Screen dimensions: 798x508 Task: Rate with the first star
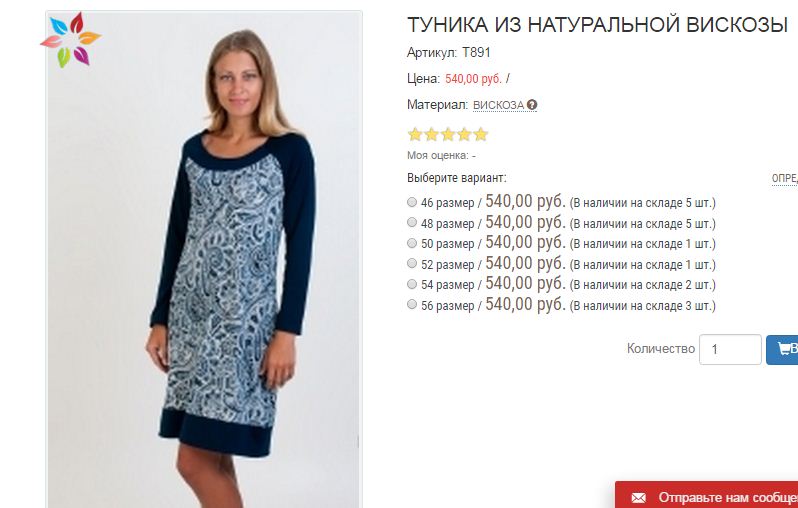coord(415,134)
